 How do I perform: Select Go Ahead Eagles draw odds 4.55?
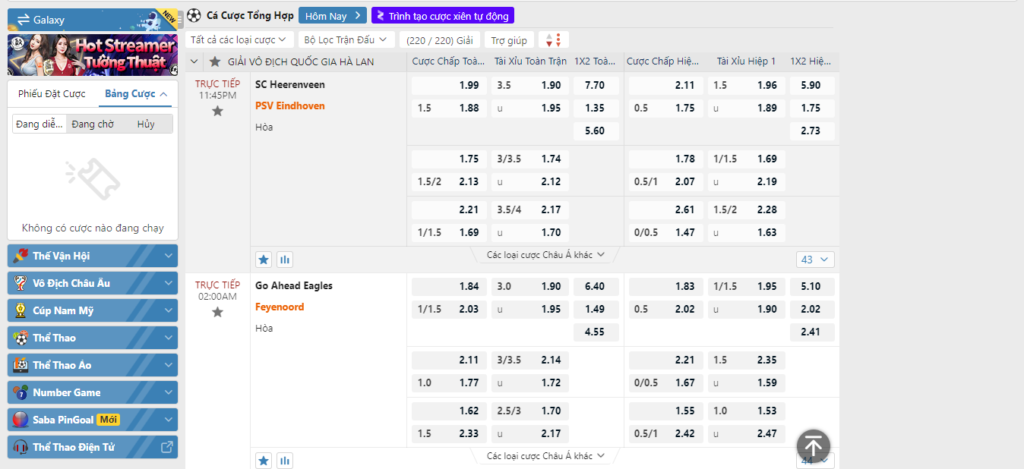click(596, 332)
